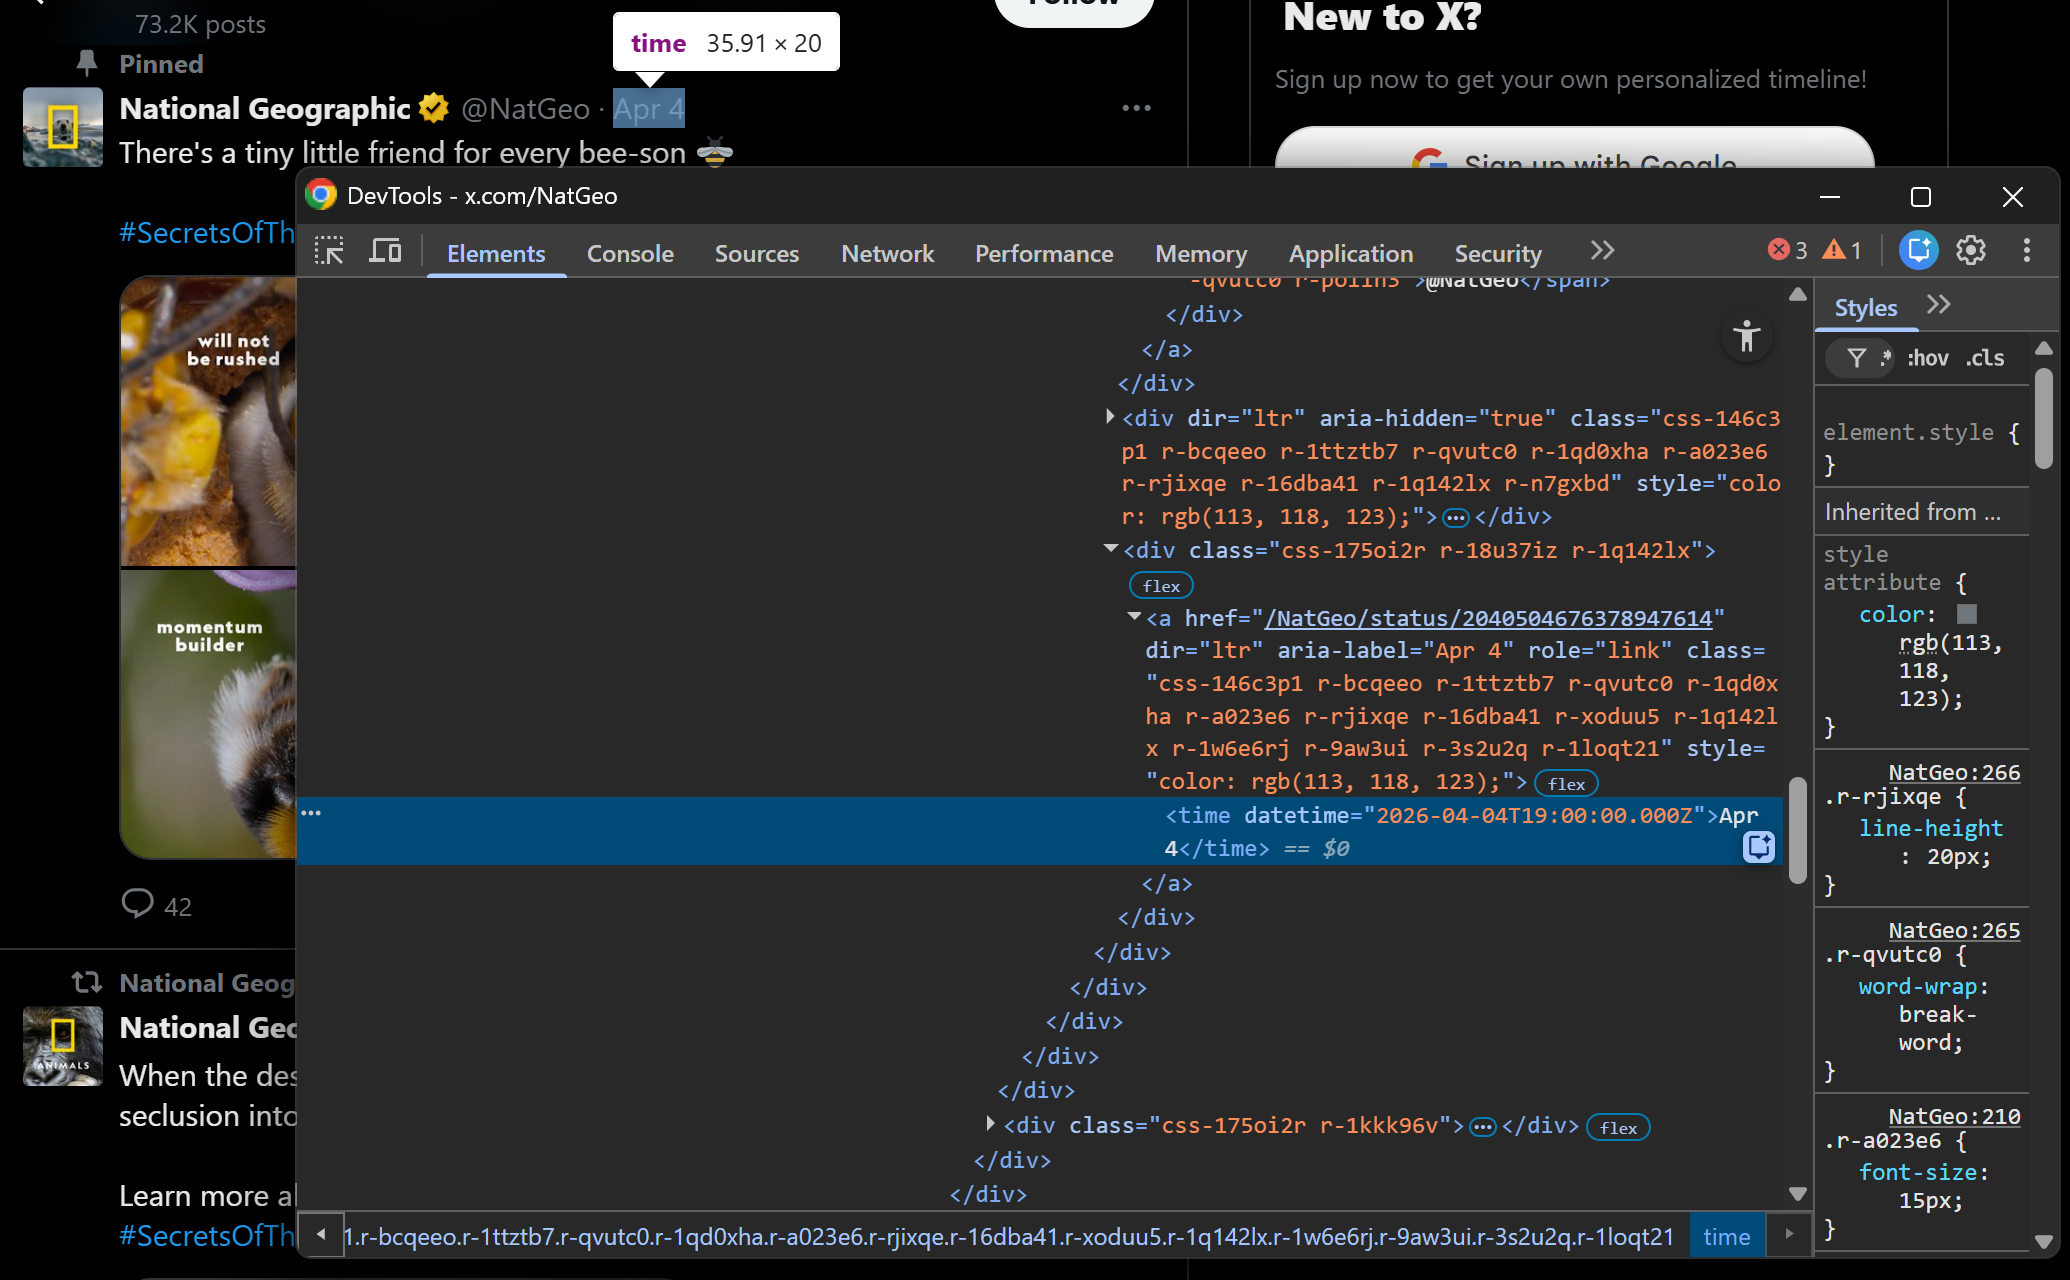Toggle :hov element state panel
This screenshot has width=2070, height=1280.
click(x=1928, y=358)
